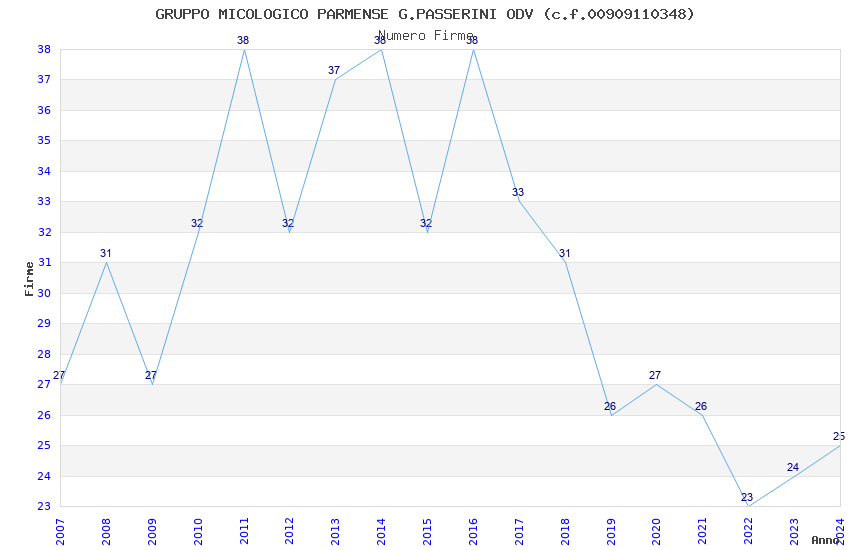The height and width of the screenshot is (550, 850).
Task: Click the y-axis tick label 31
Action: (44, 262)
